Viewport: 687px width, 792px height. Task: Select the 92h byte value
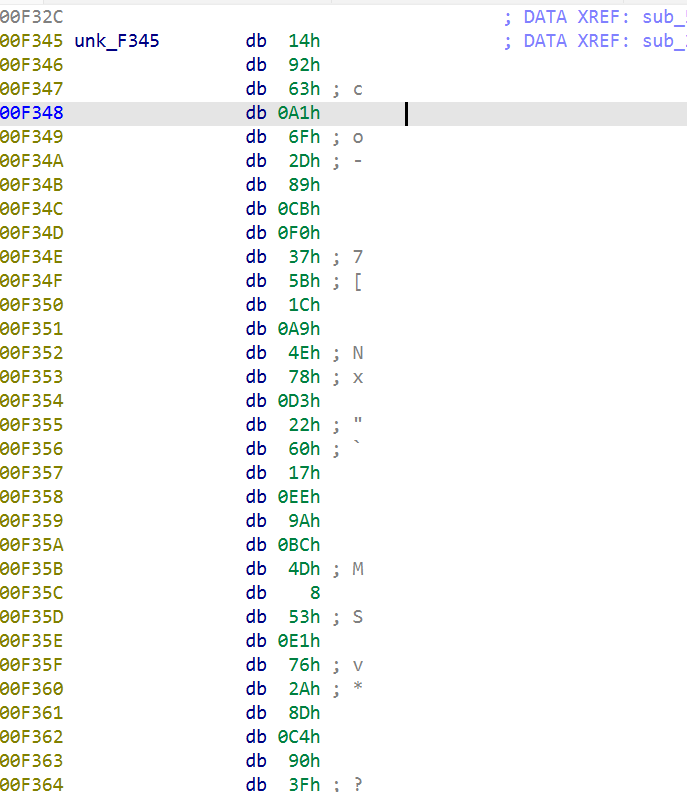coord(304,65)
